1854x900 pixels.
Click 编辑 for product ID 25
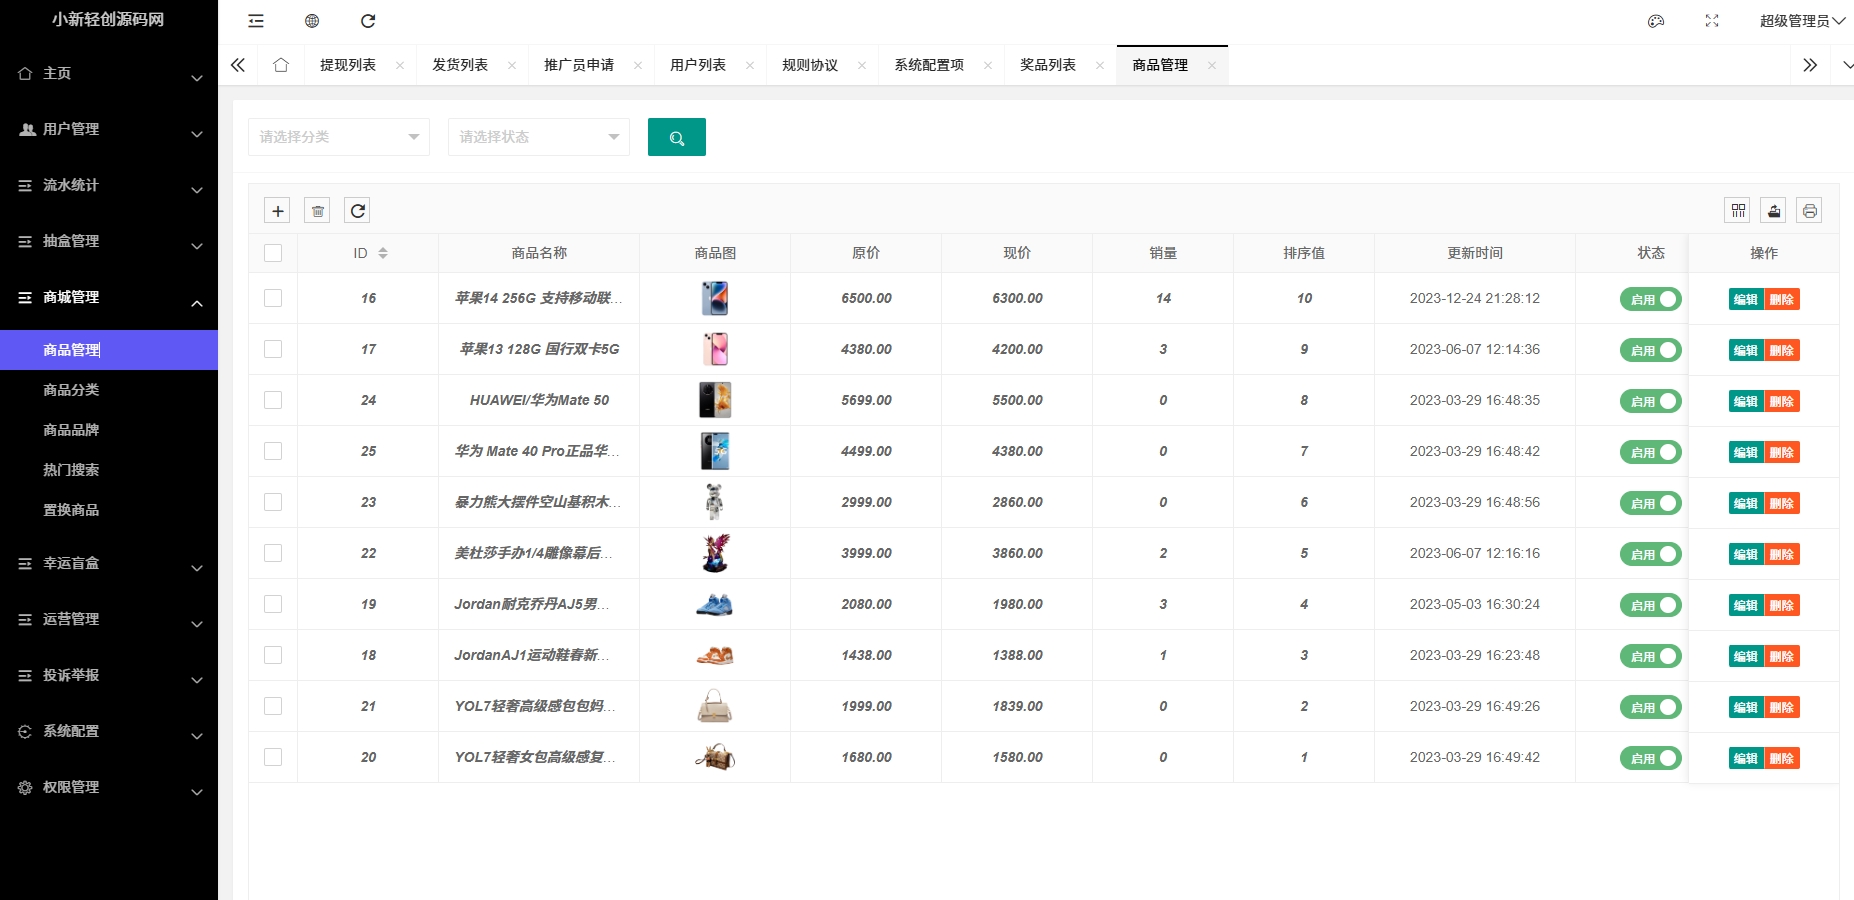pyautogui.click(x=1746, y=452)
